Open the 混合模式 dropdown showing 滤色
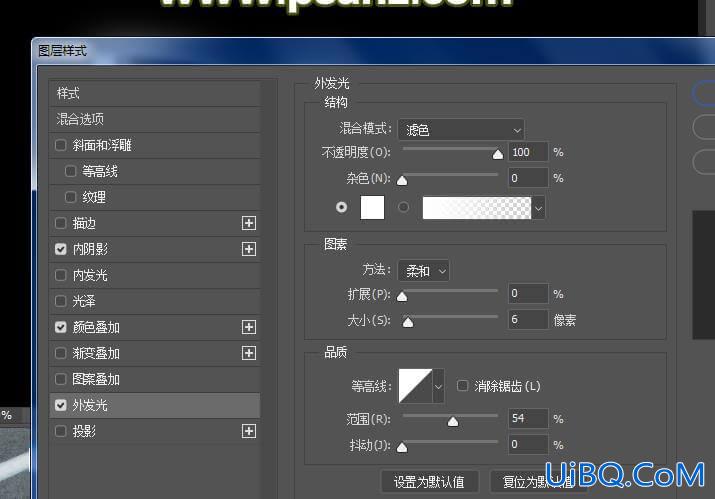The image size is (715, 499). pyautogui.click(x=461, y=130)
